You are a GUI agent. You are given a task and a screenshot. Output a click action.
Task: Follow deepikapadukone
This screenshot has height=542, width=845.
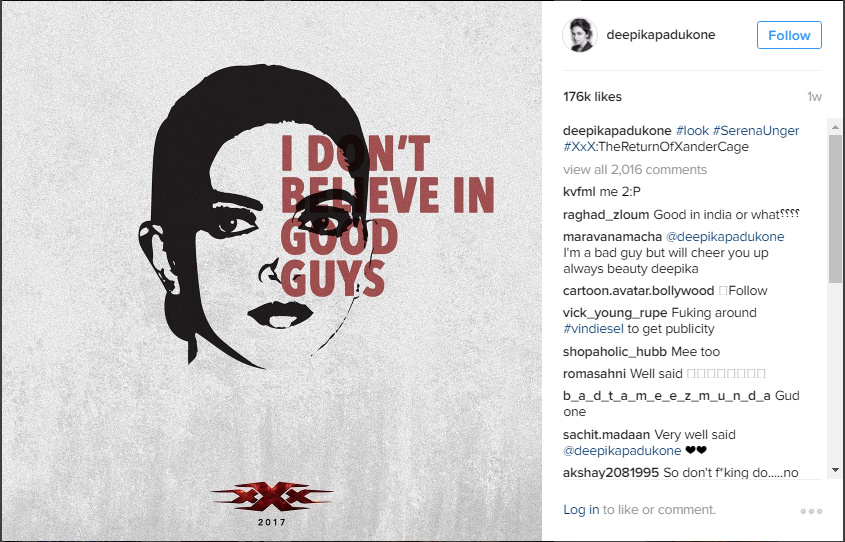click(789, 36)
